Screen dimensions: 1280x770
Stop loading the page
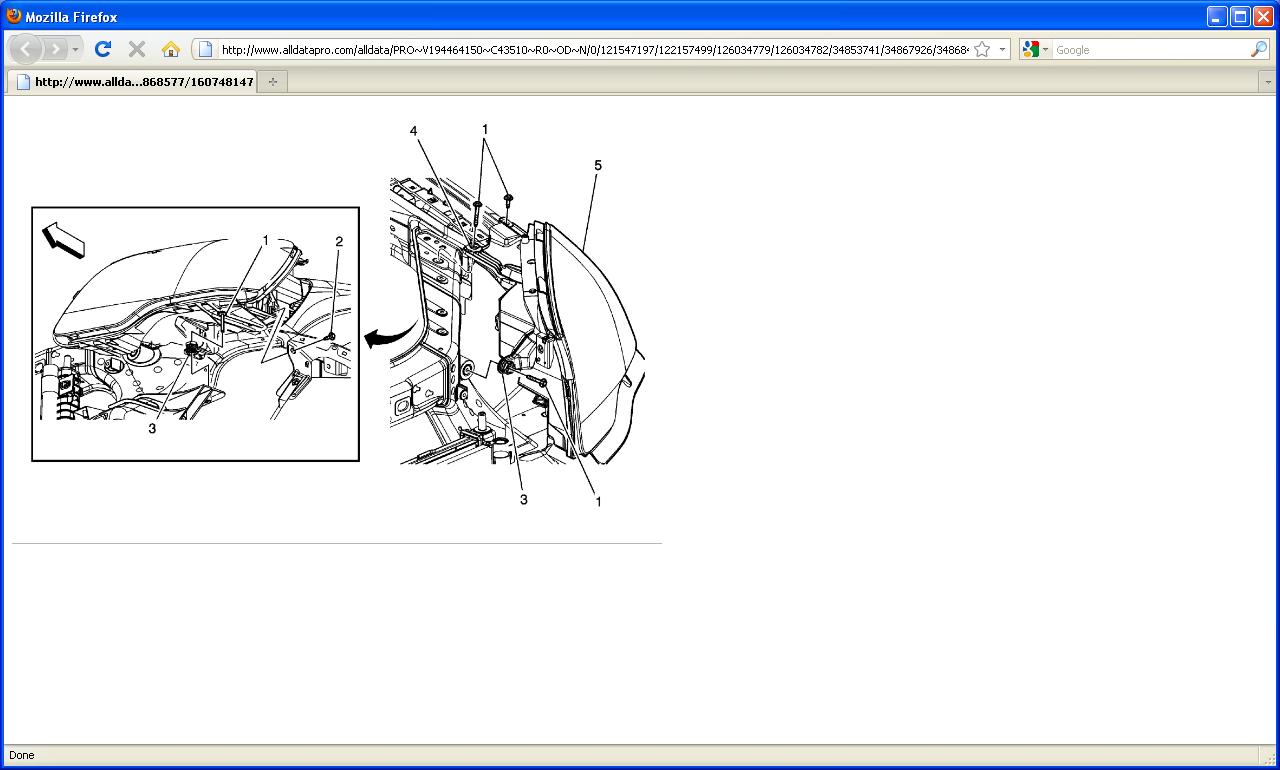pyautogui.click(x=137, y=49)
